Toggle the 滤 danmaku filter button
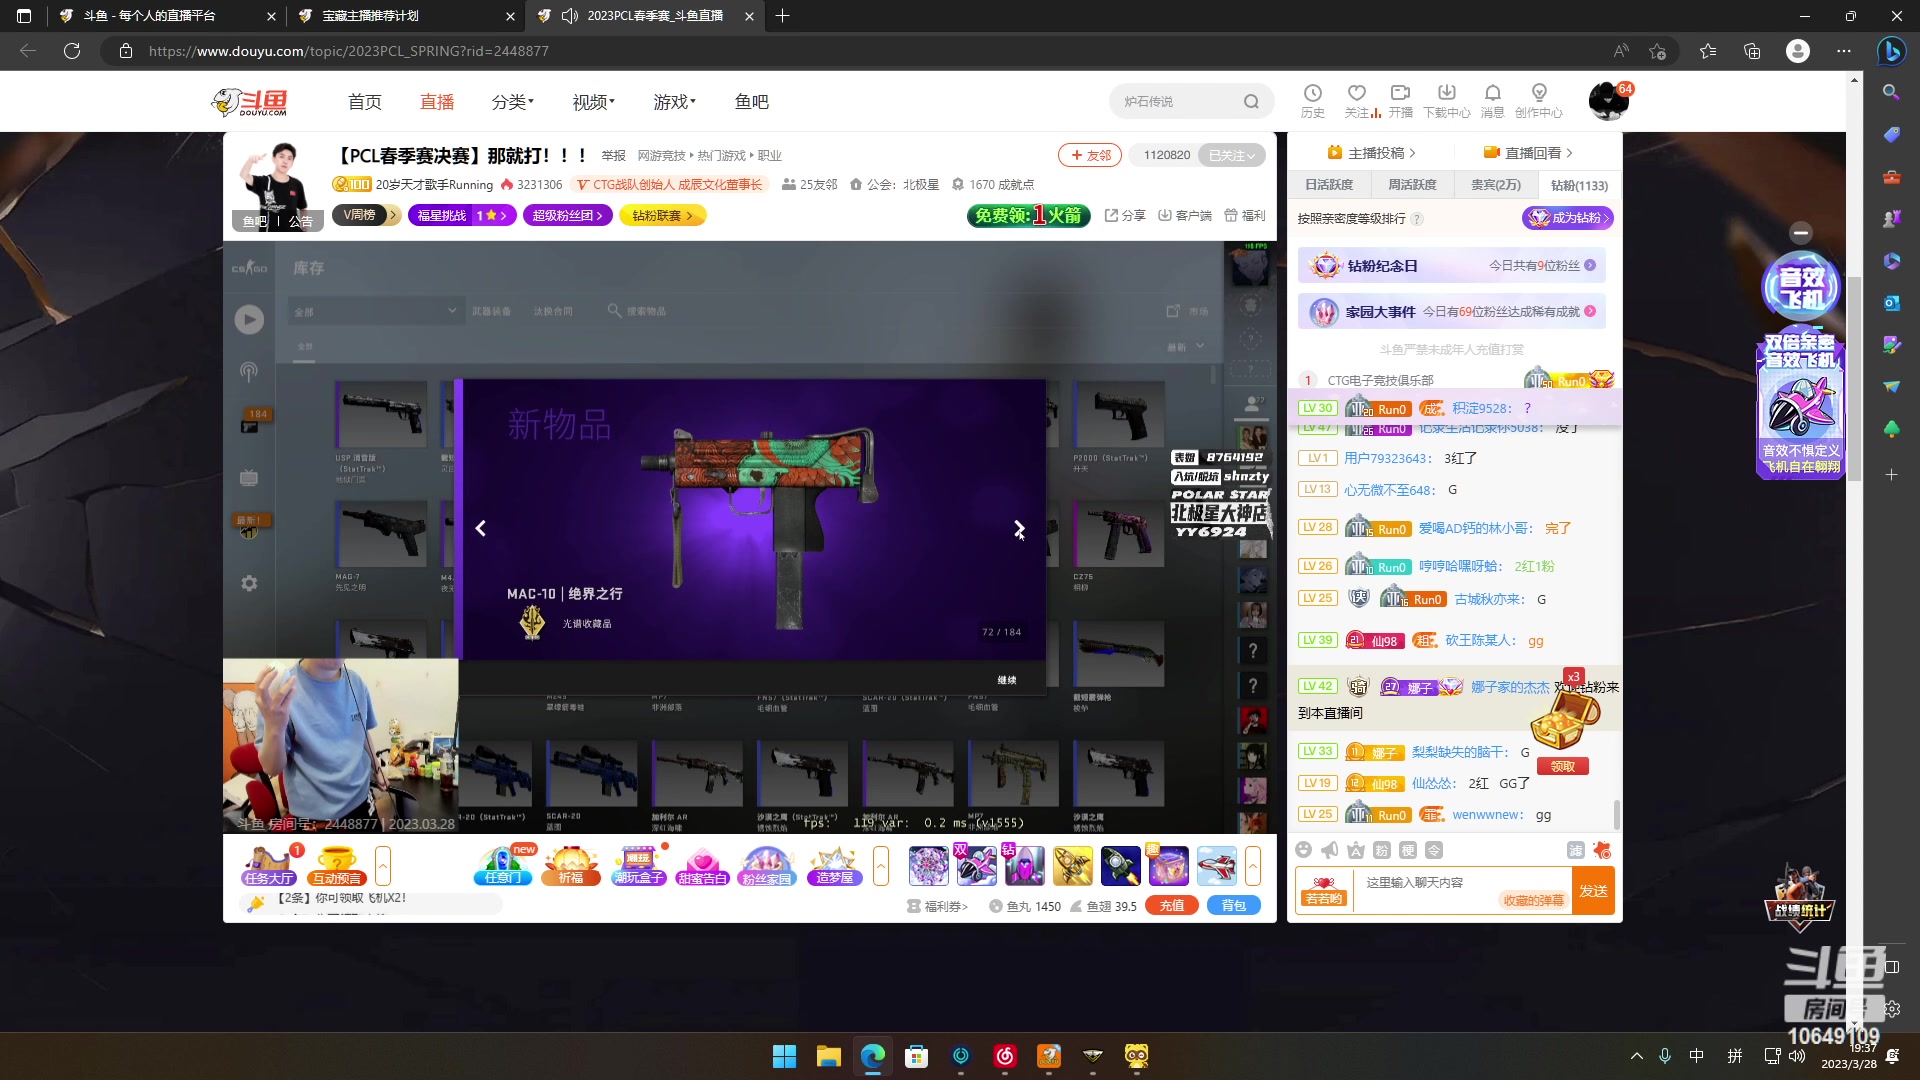This screenshot has height=1080, width=1920. [x=1575, y=850]
